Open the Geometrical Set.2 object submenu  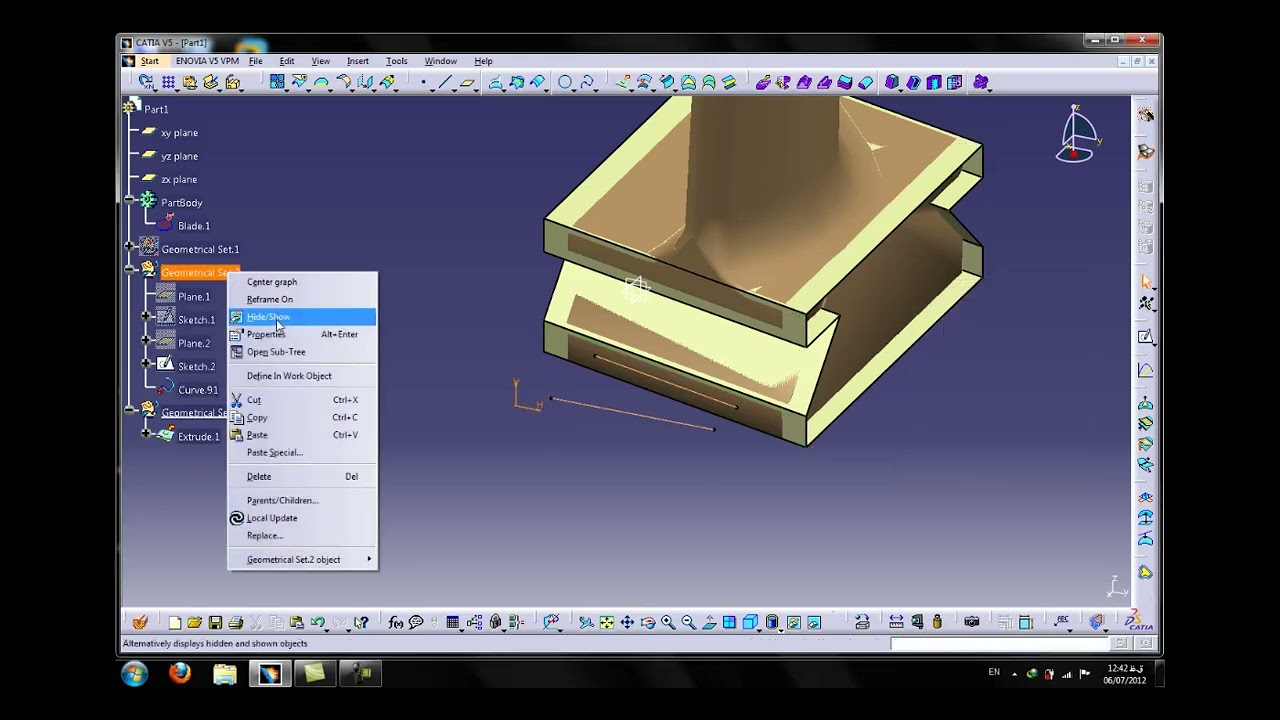tap(303, 560)
